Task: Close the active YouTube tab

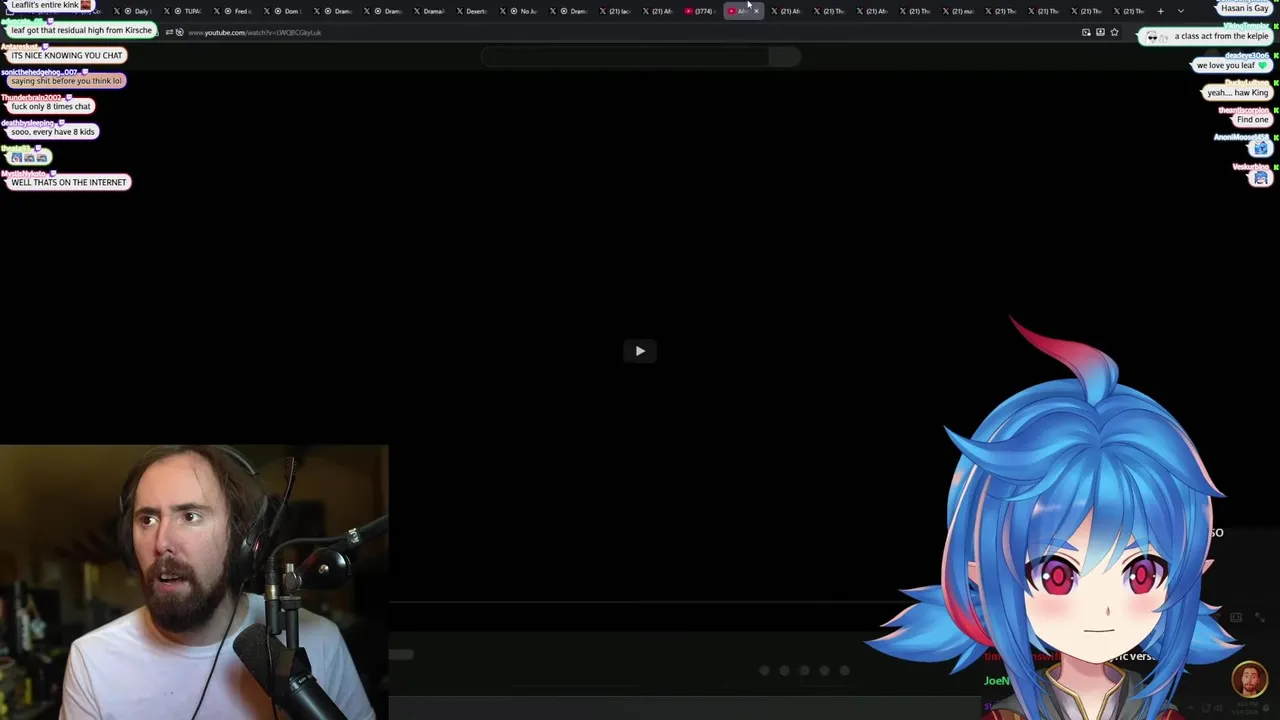Action: click(756, 11)
